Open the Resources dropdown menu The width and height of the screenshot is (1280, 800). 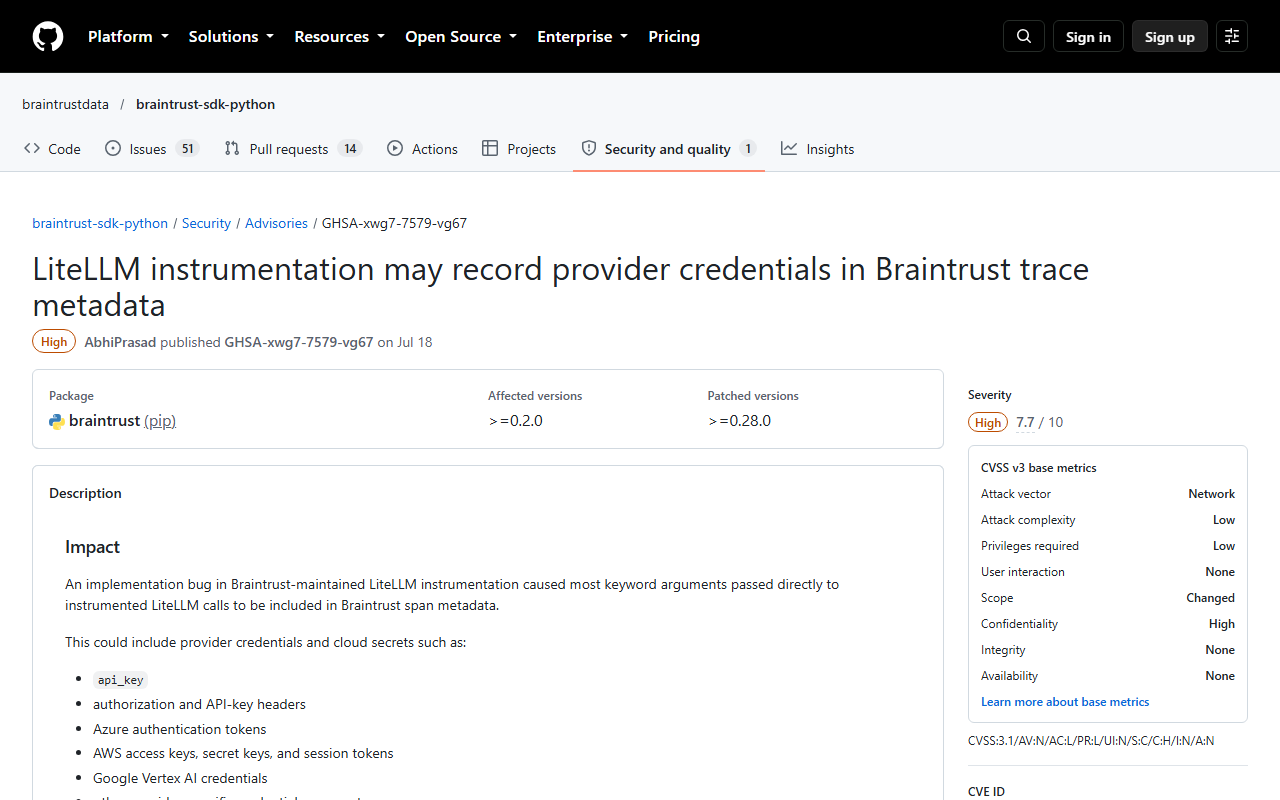339,36
